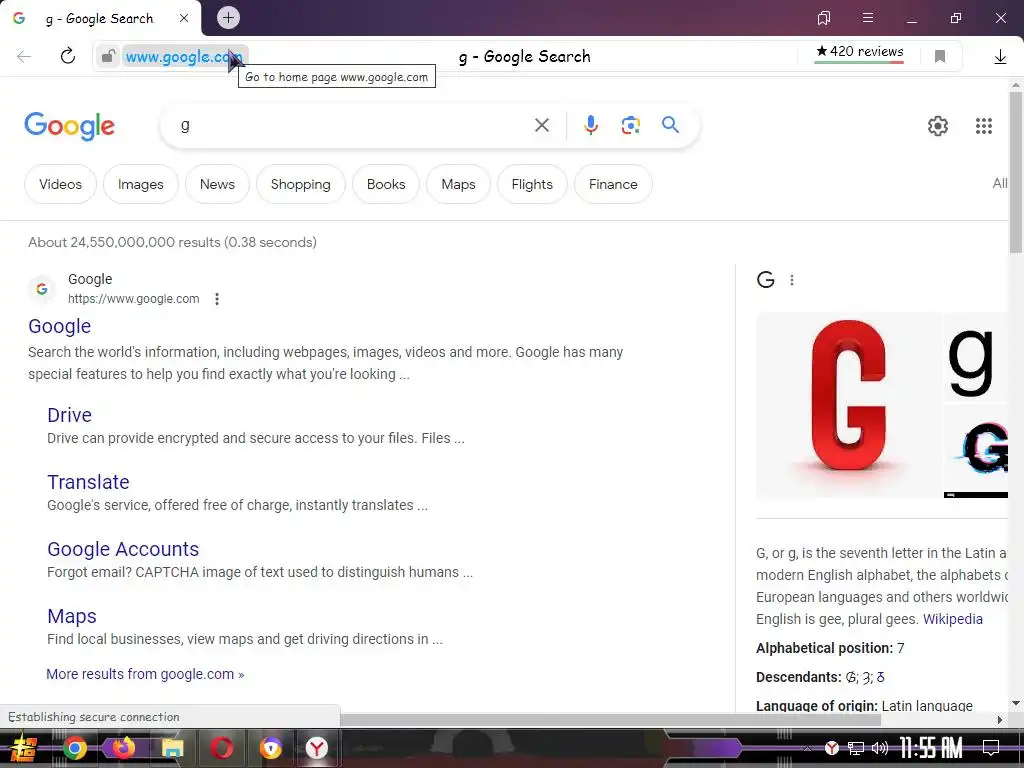This screenshot has width=1024, height=768.
Task: Filter results by News
Action: [x=217, y=184]
